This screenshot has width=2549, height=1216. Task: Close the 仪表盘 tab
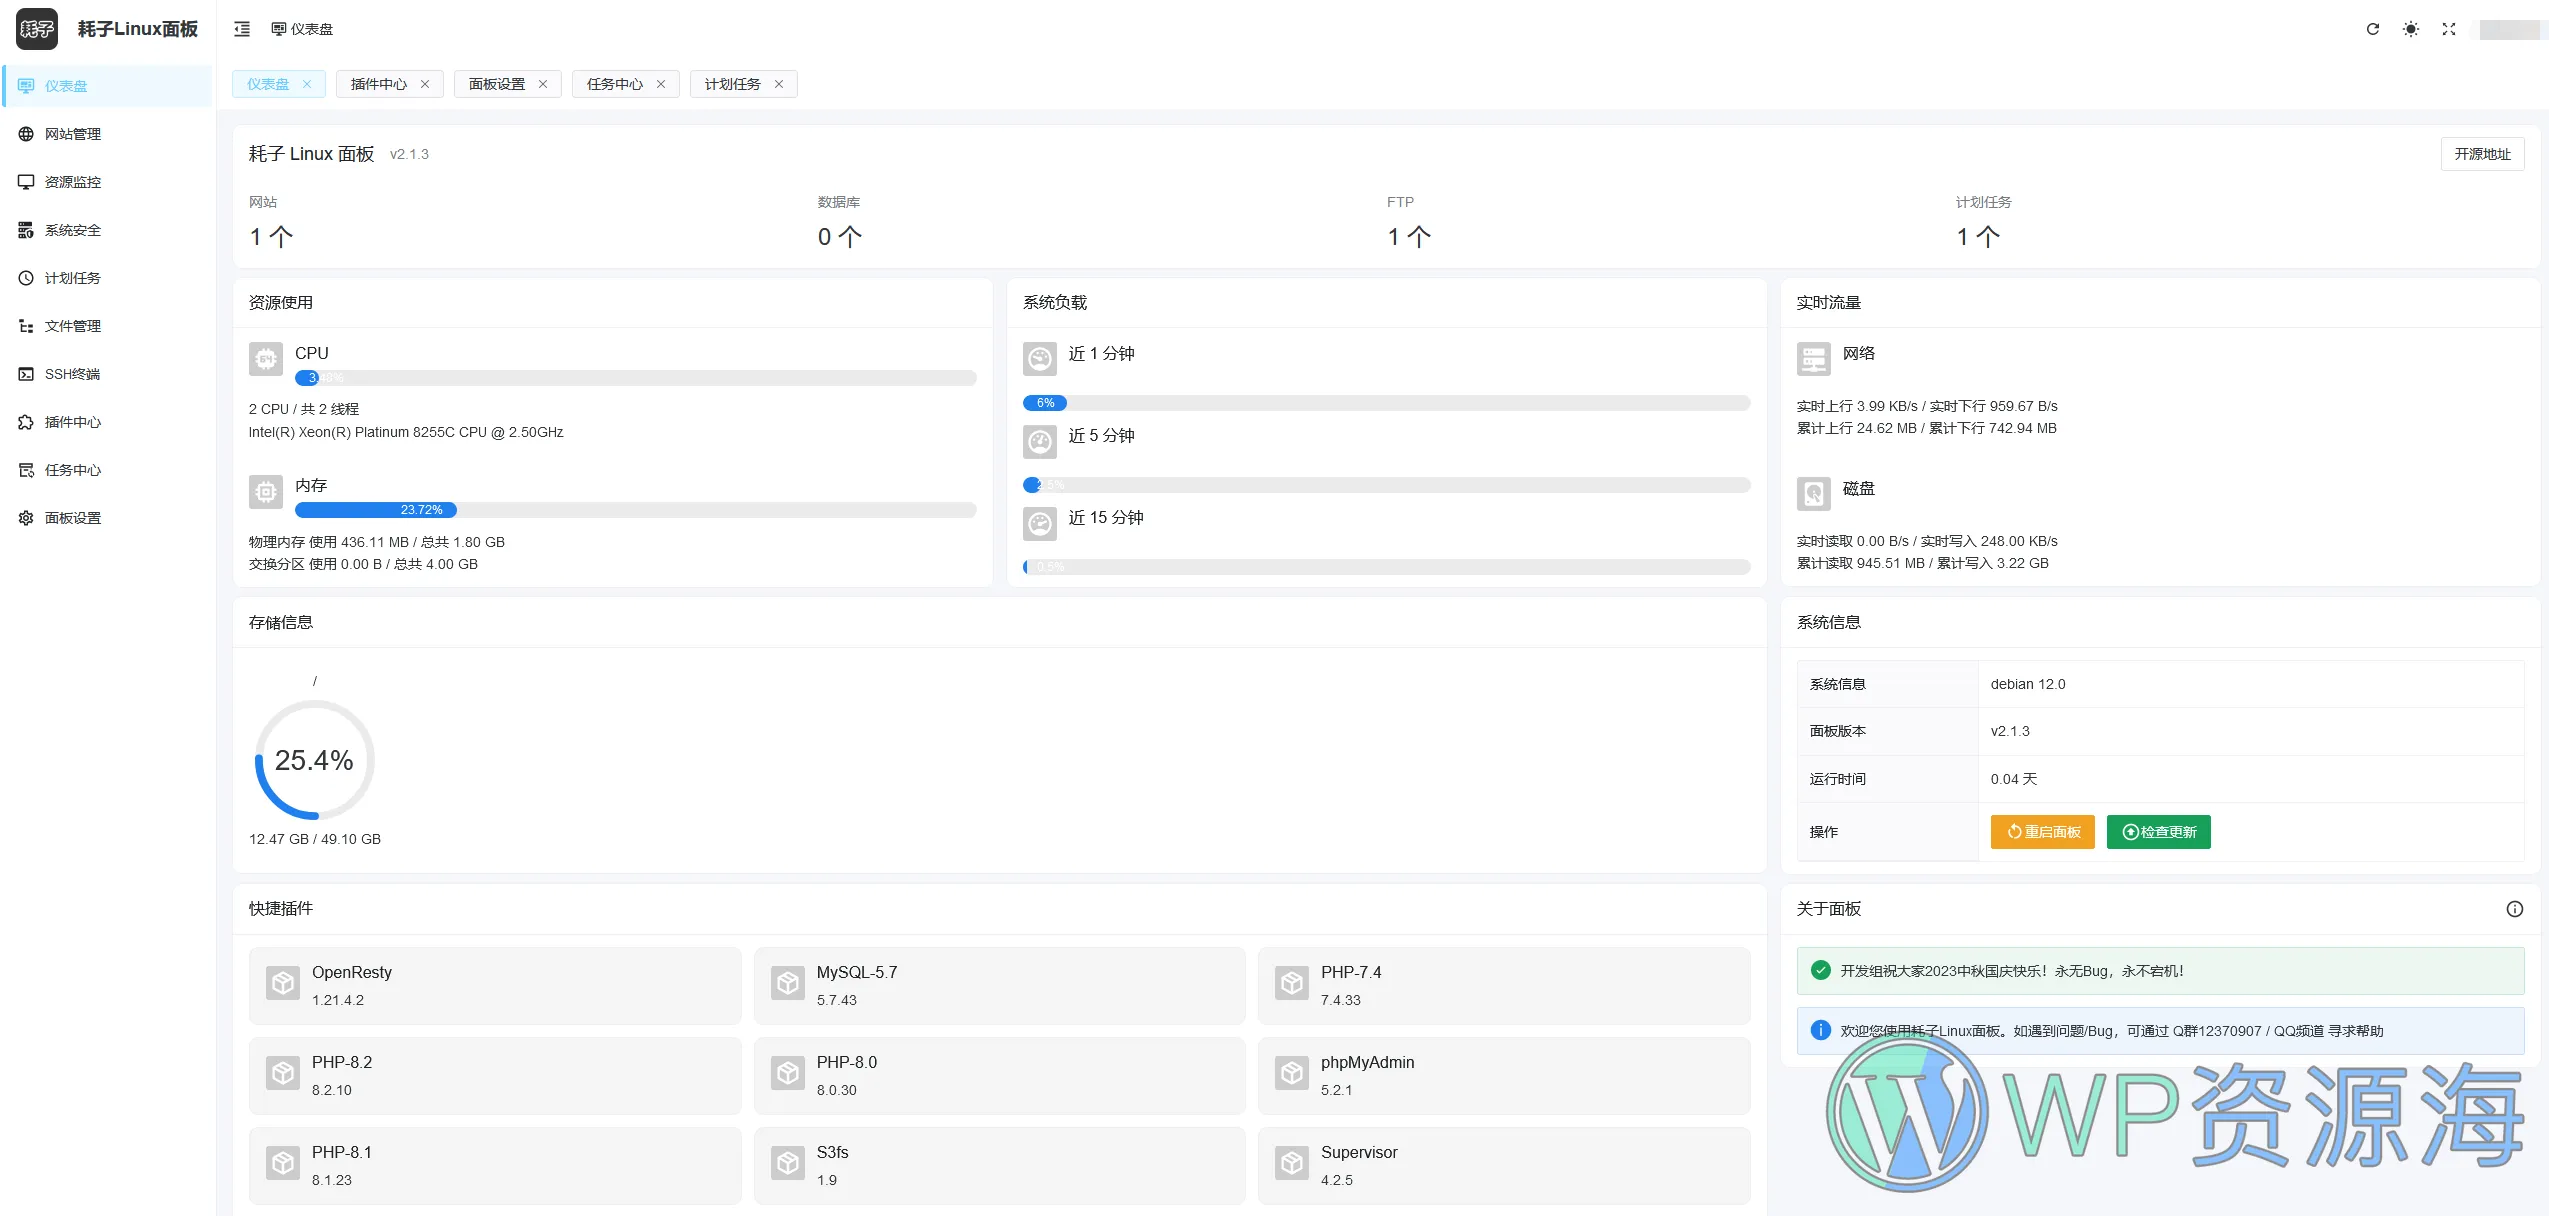click(307, 84)
